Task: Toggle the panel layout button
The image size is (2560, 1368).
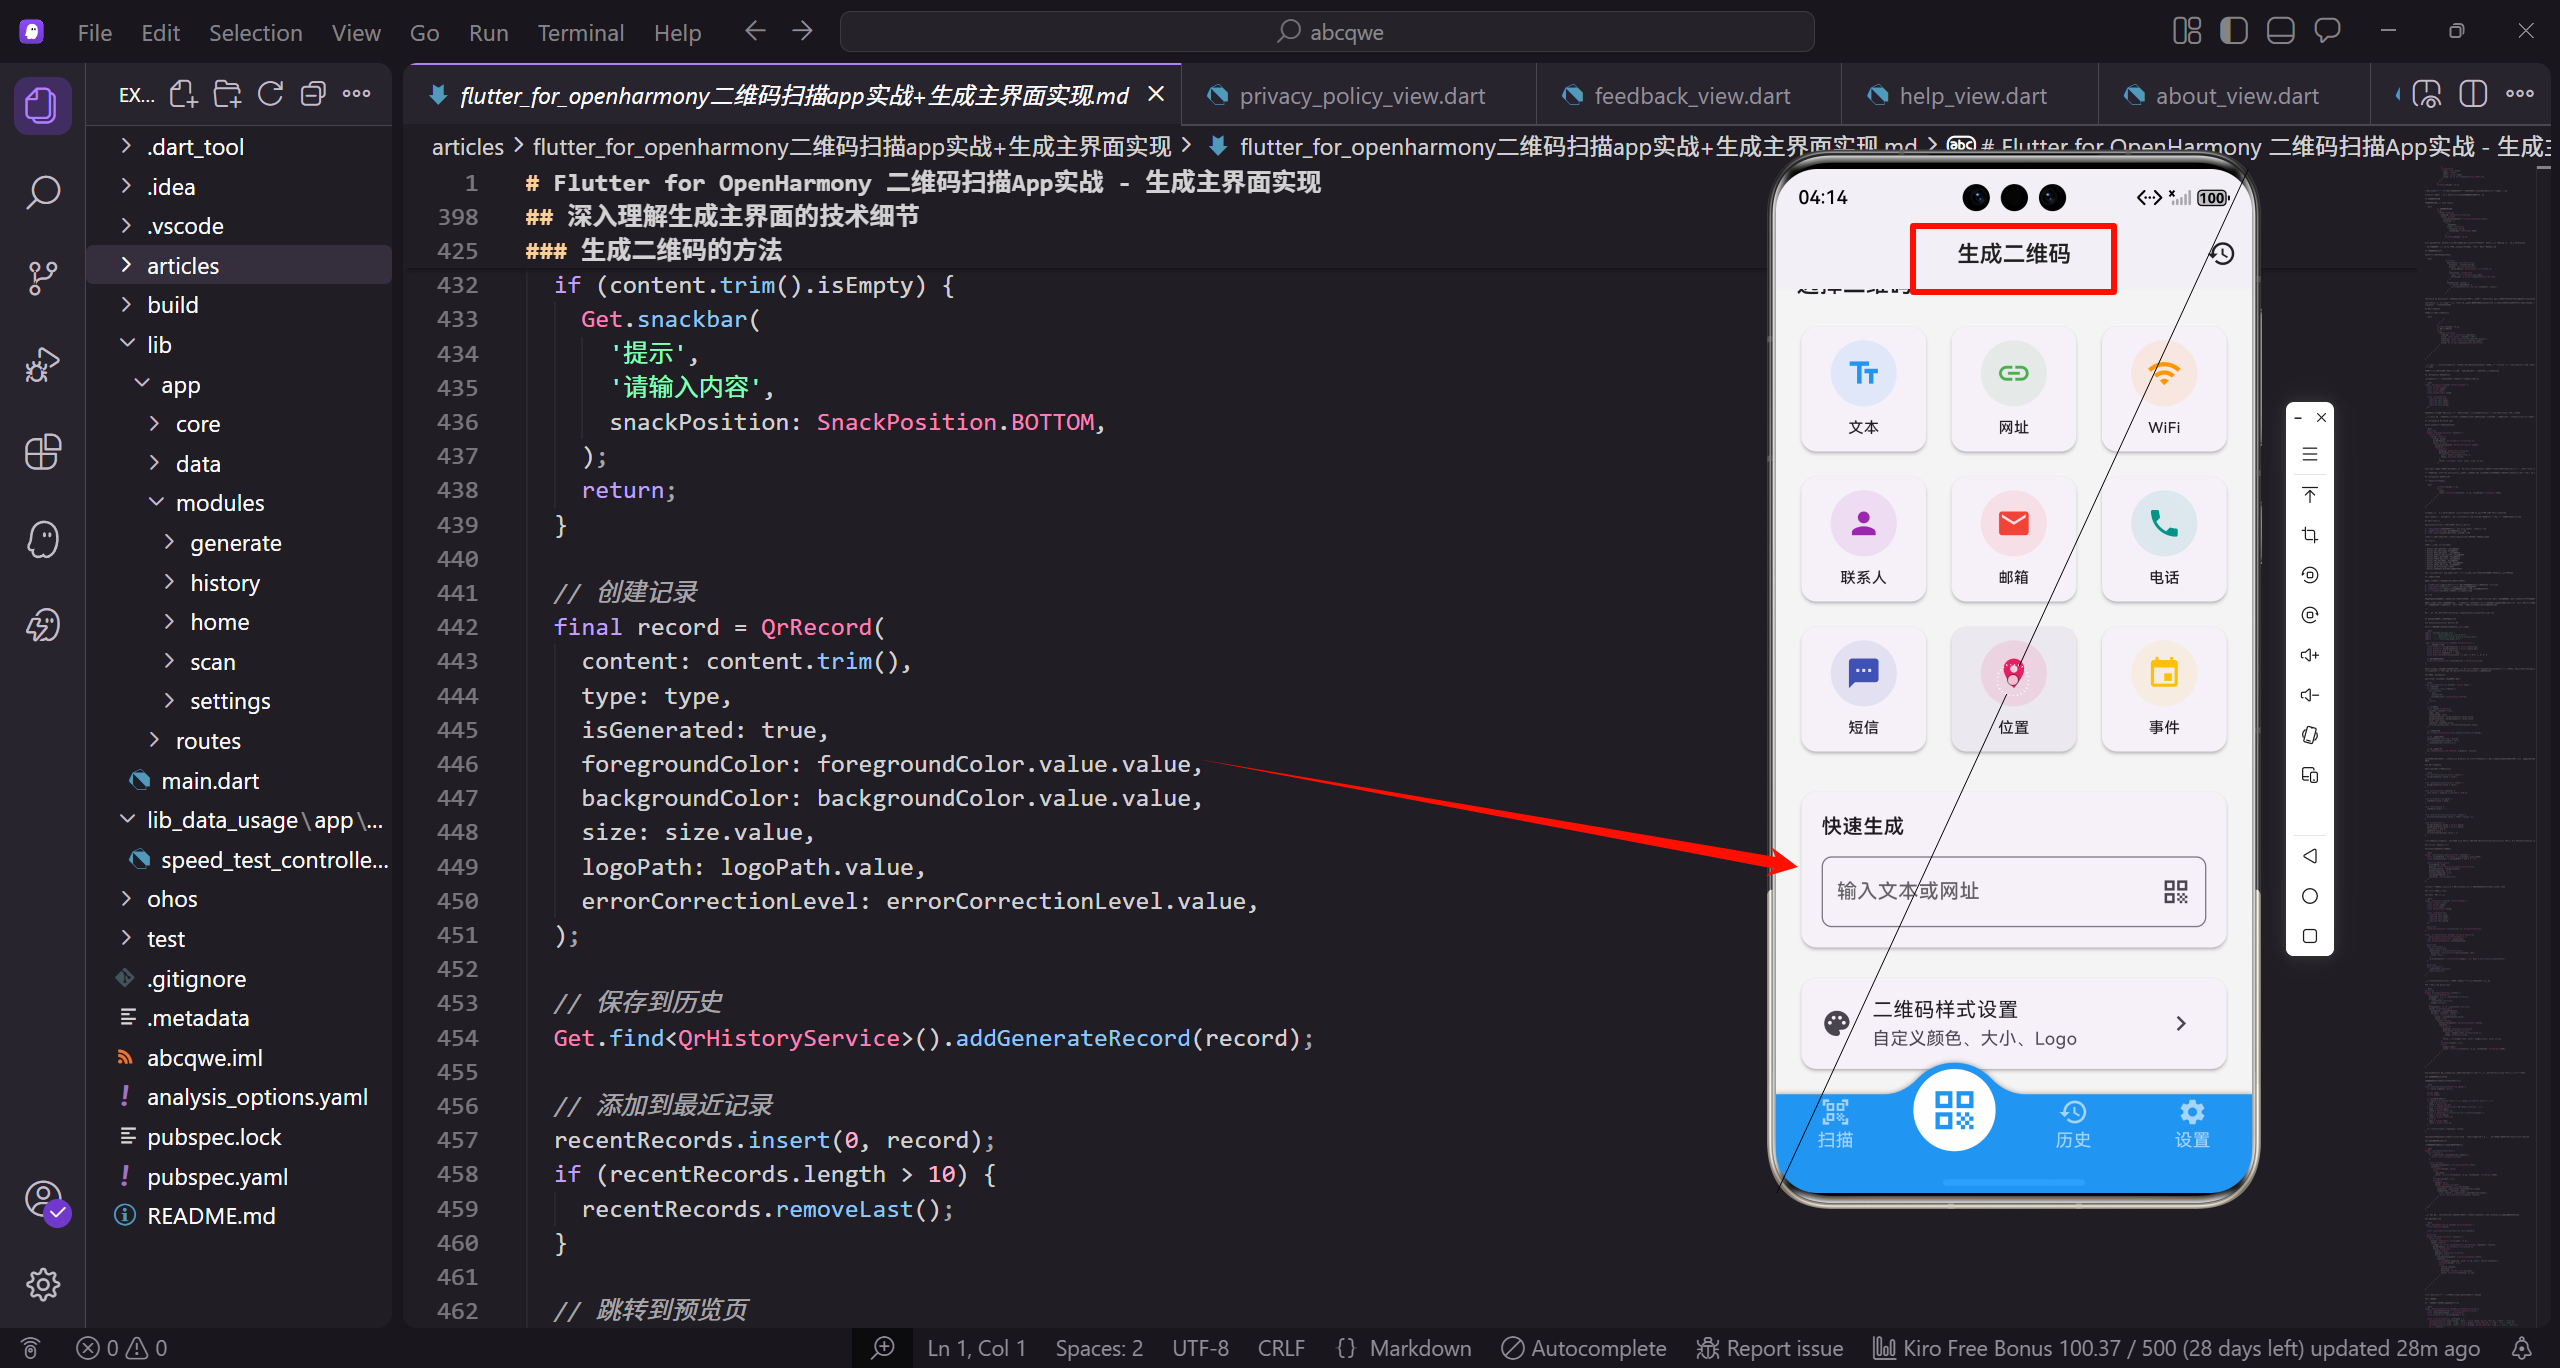Action: coord(2280,31)
